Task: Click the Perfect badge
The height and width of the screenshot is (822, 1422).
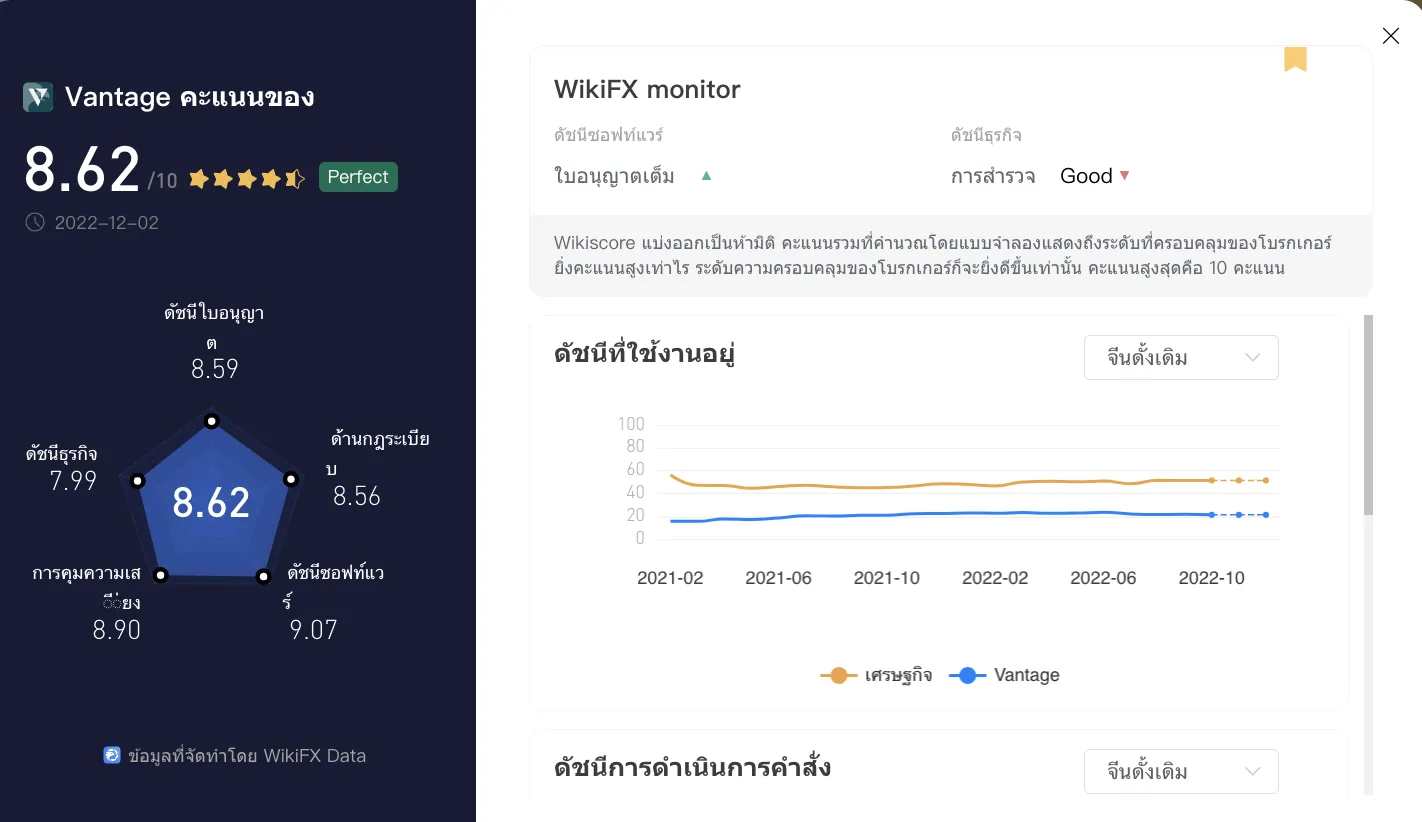Action: tap(358, 177)
